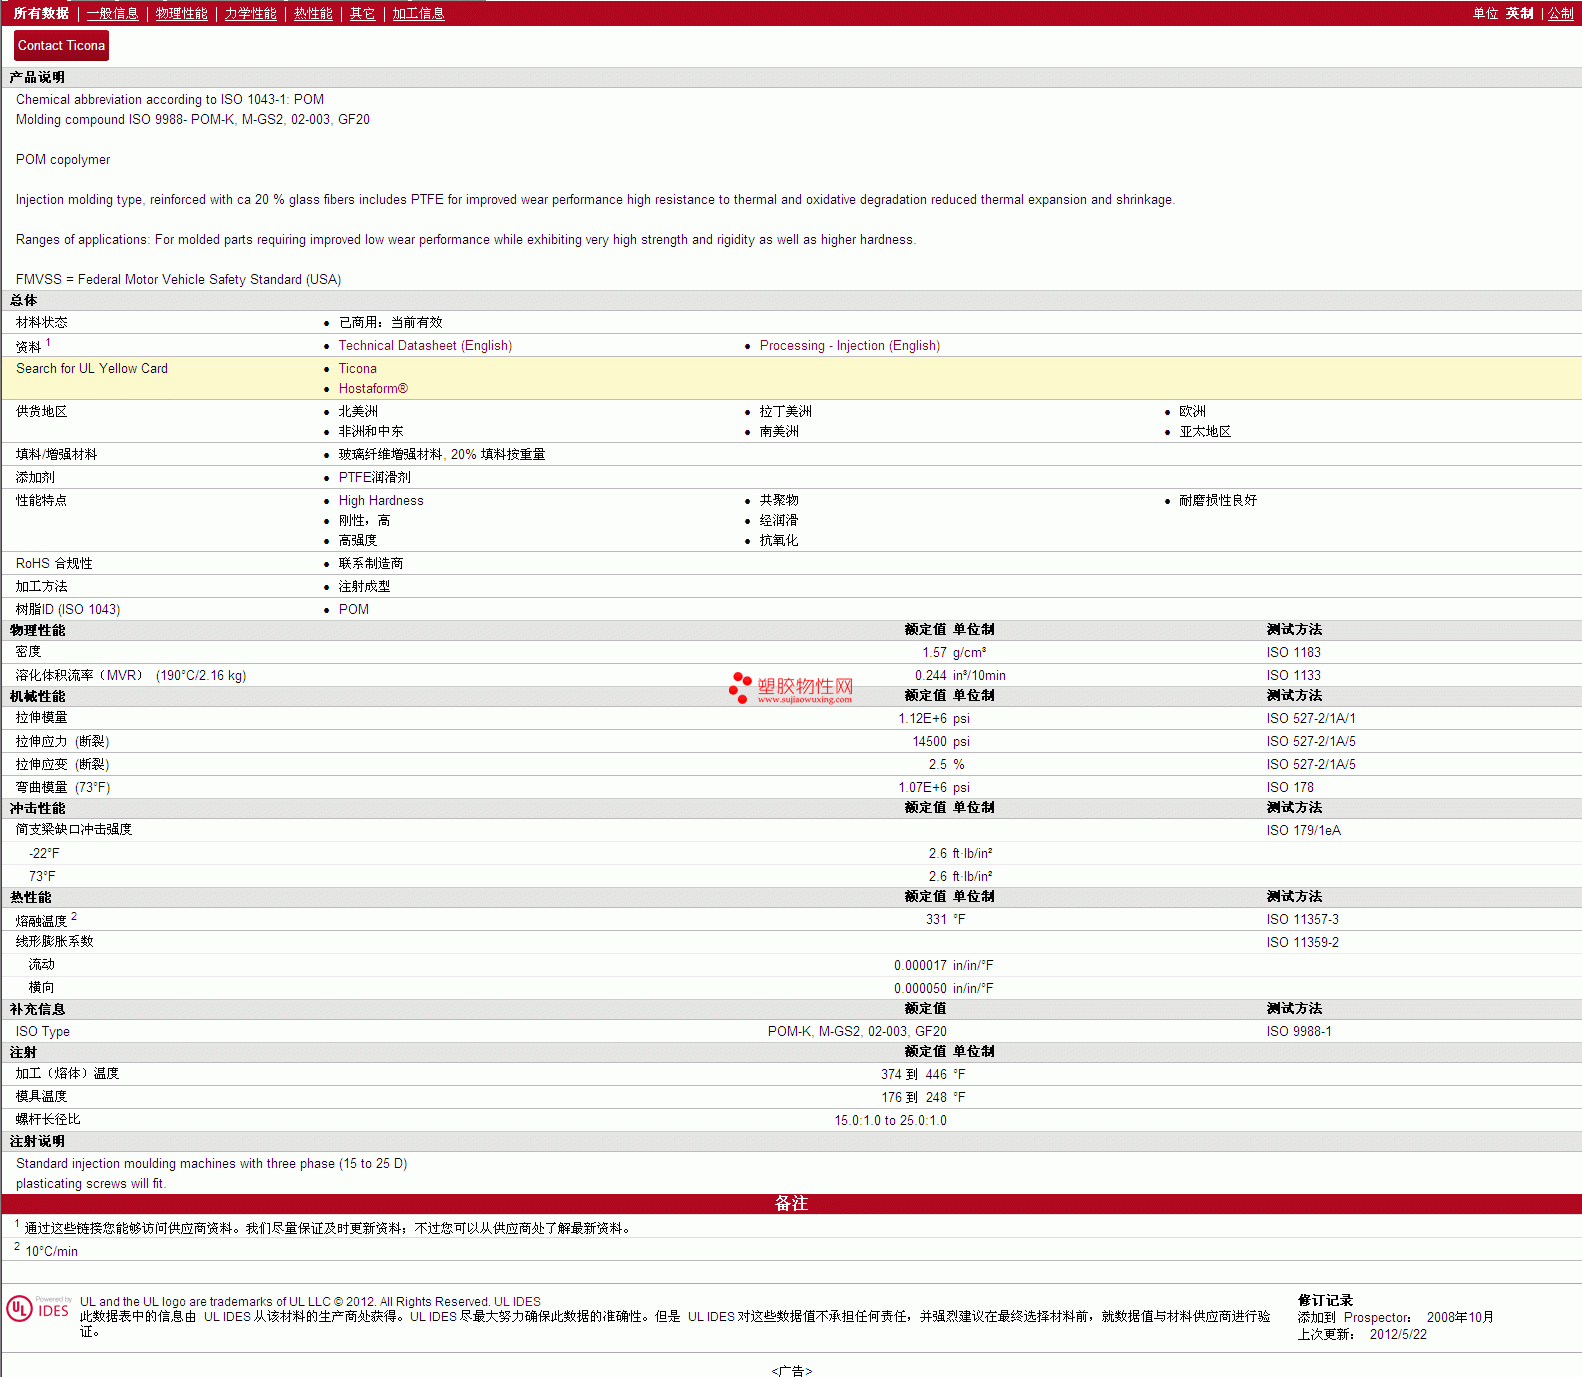Select the transverse expansion value 0.000050
The width and height of the screenshot is (1582, 1377).
pyautogui.click(x=920, y=988)
